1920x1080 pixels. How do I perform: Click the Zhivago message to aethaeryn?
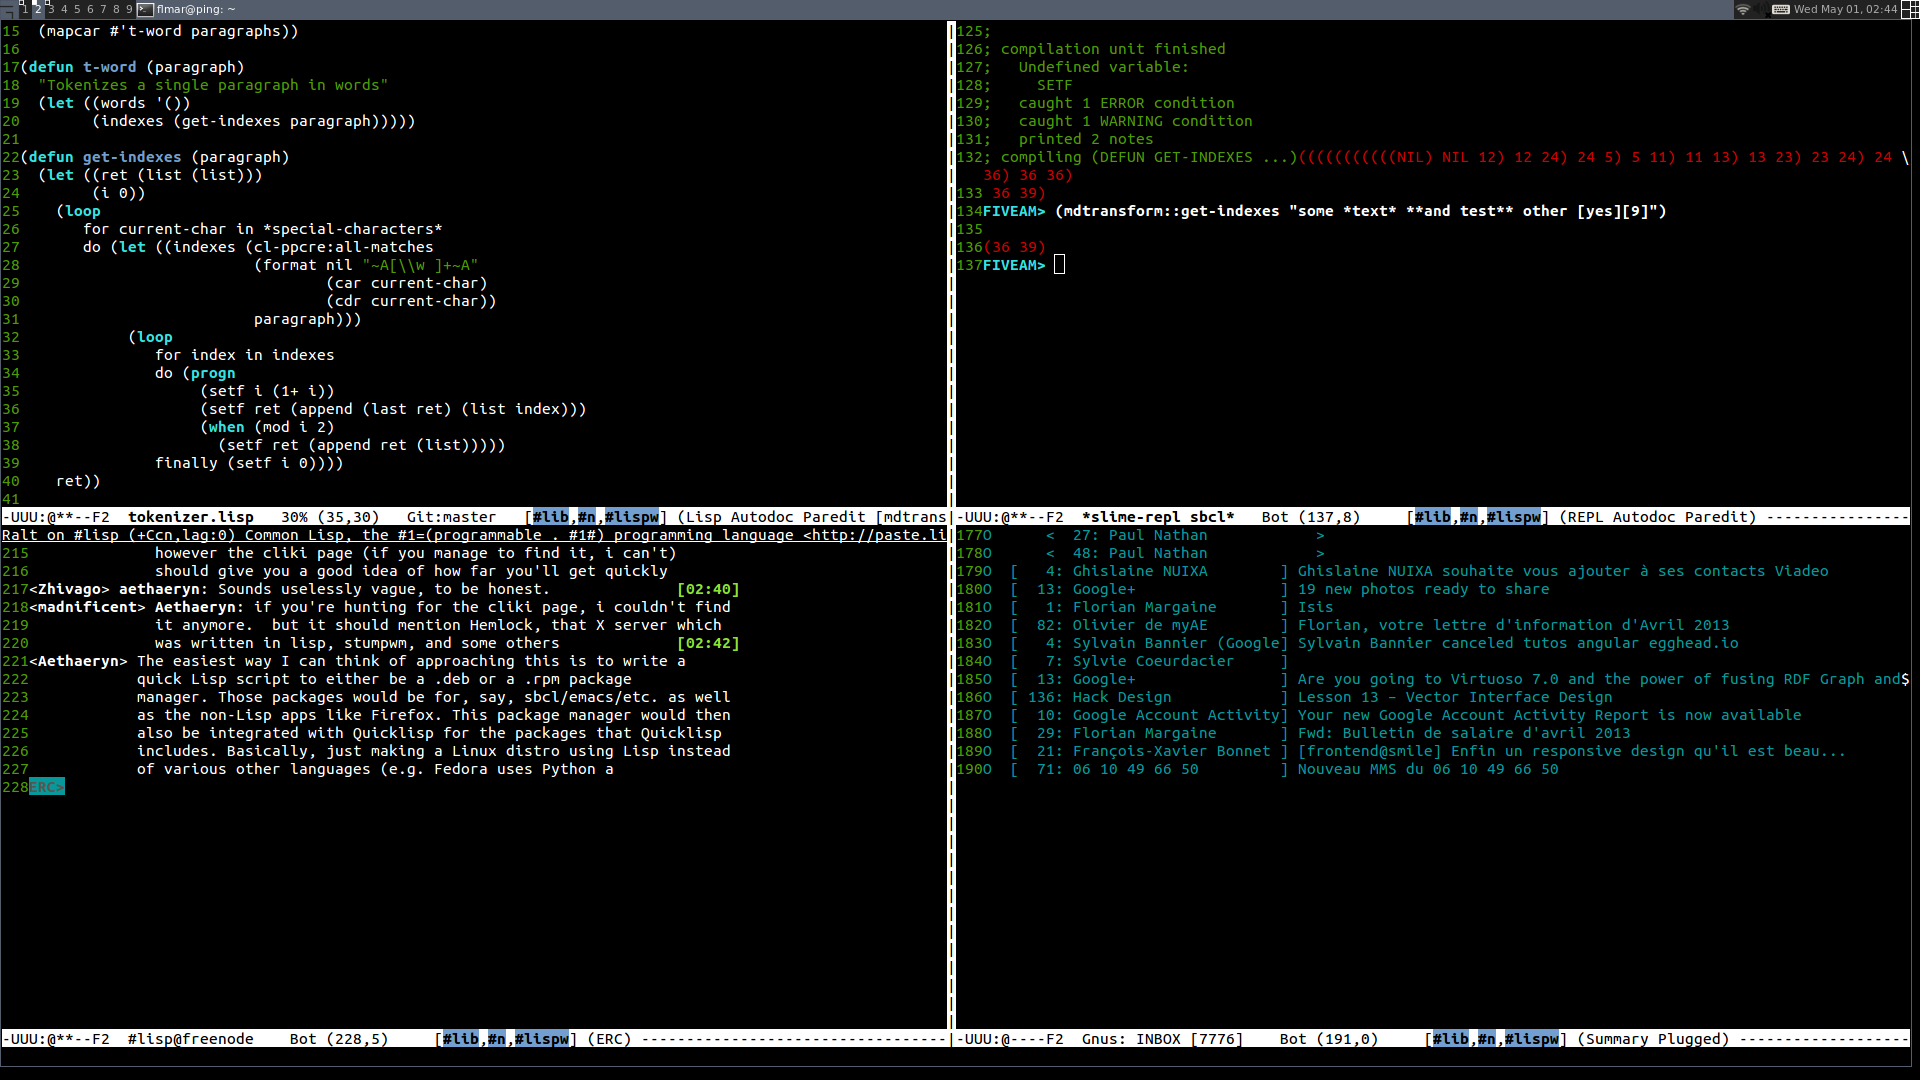pos(384,589)
